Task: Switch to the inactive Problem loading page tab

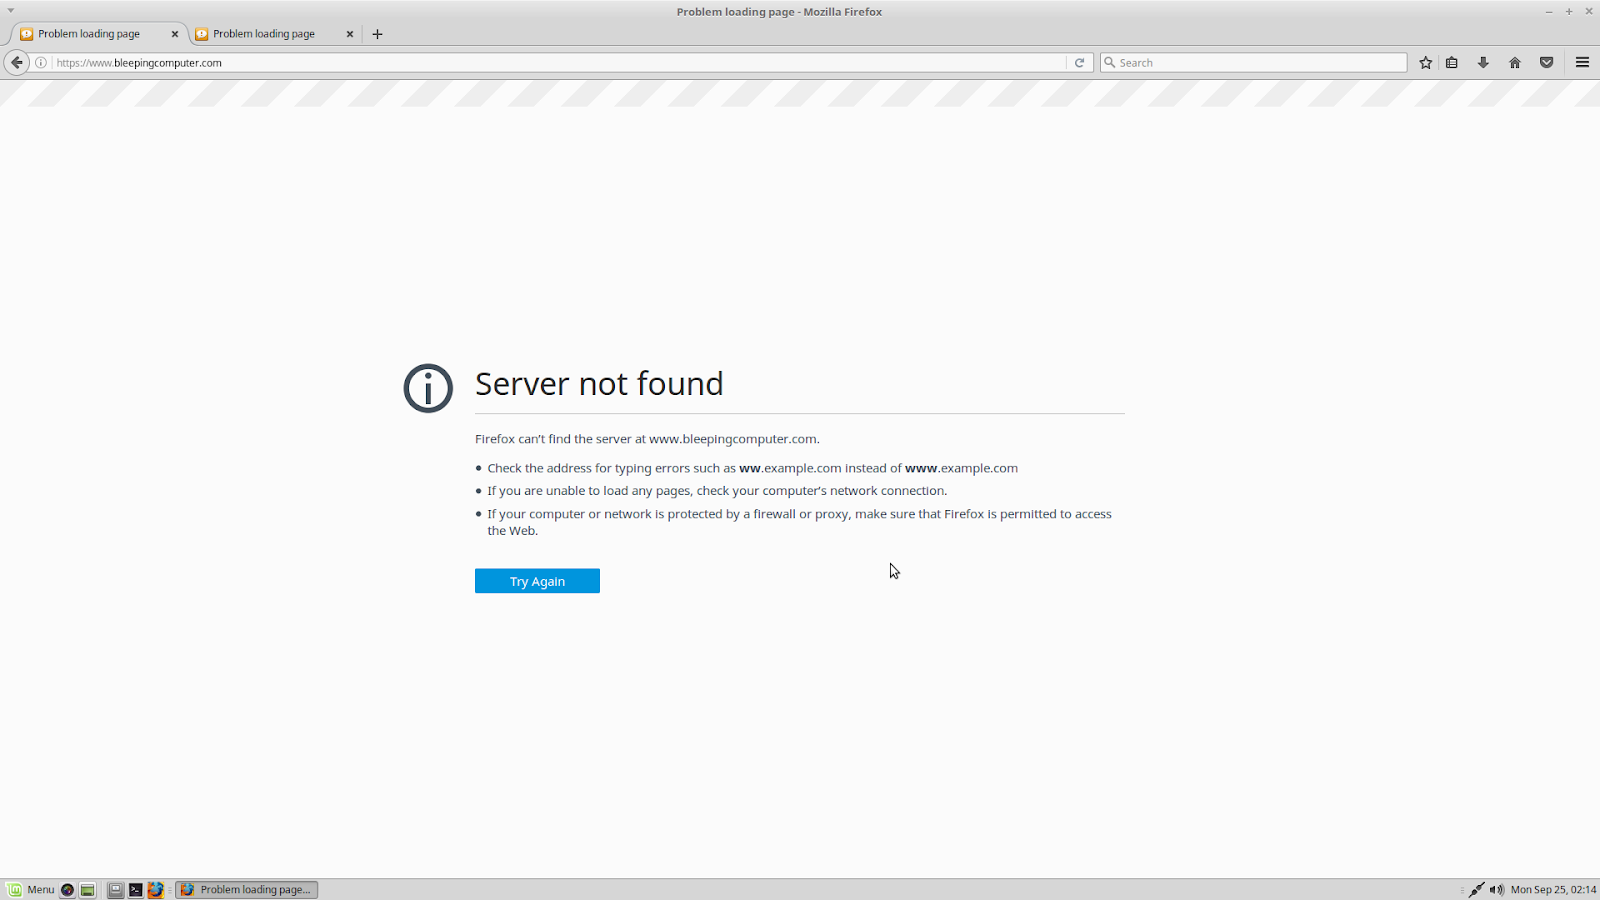Action: [275, 34]
